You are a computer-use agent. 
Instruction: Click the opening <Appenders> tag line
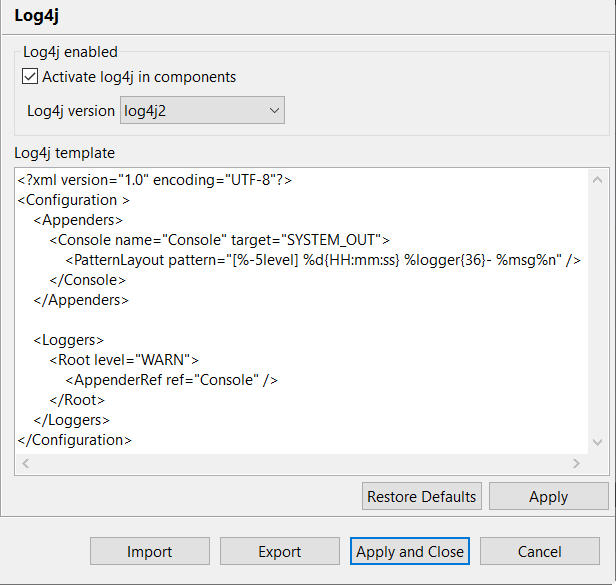coord(78,220)
